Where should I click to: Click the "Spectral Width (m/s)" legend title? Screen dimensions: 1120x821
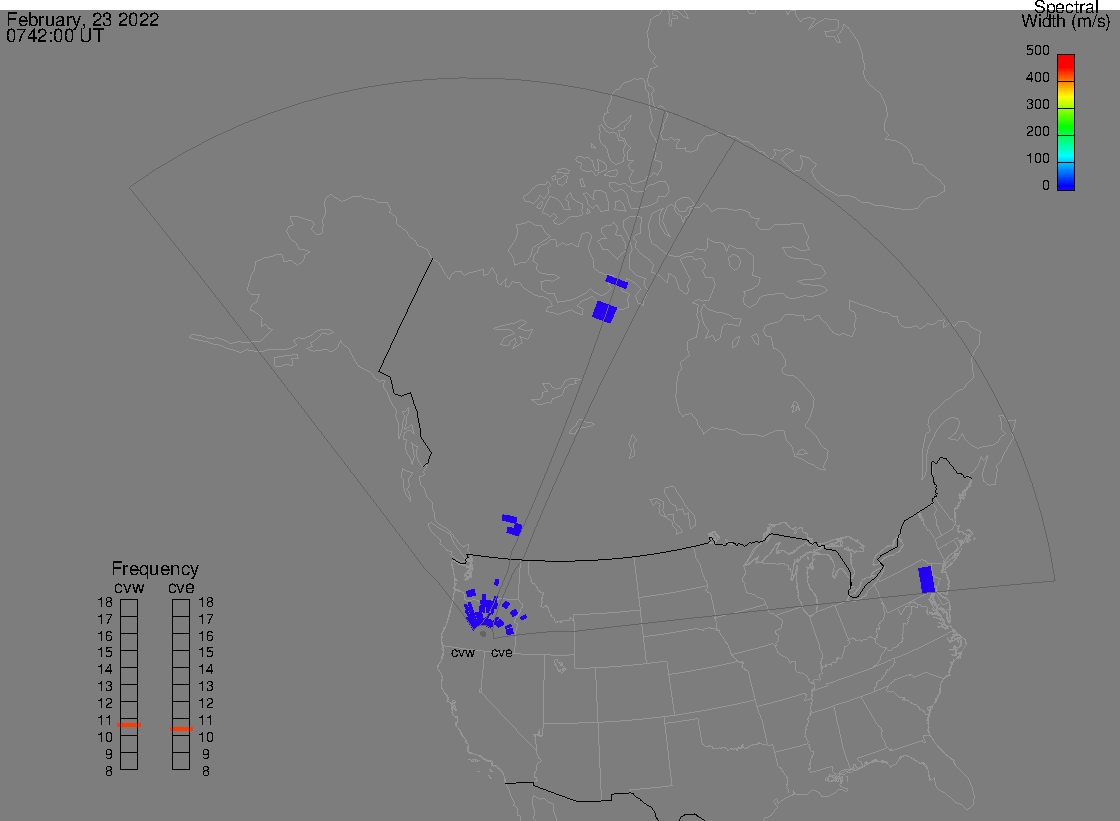1065,14
